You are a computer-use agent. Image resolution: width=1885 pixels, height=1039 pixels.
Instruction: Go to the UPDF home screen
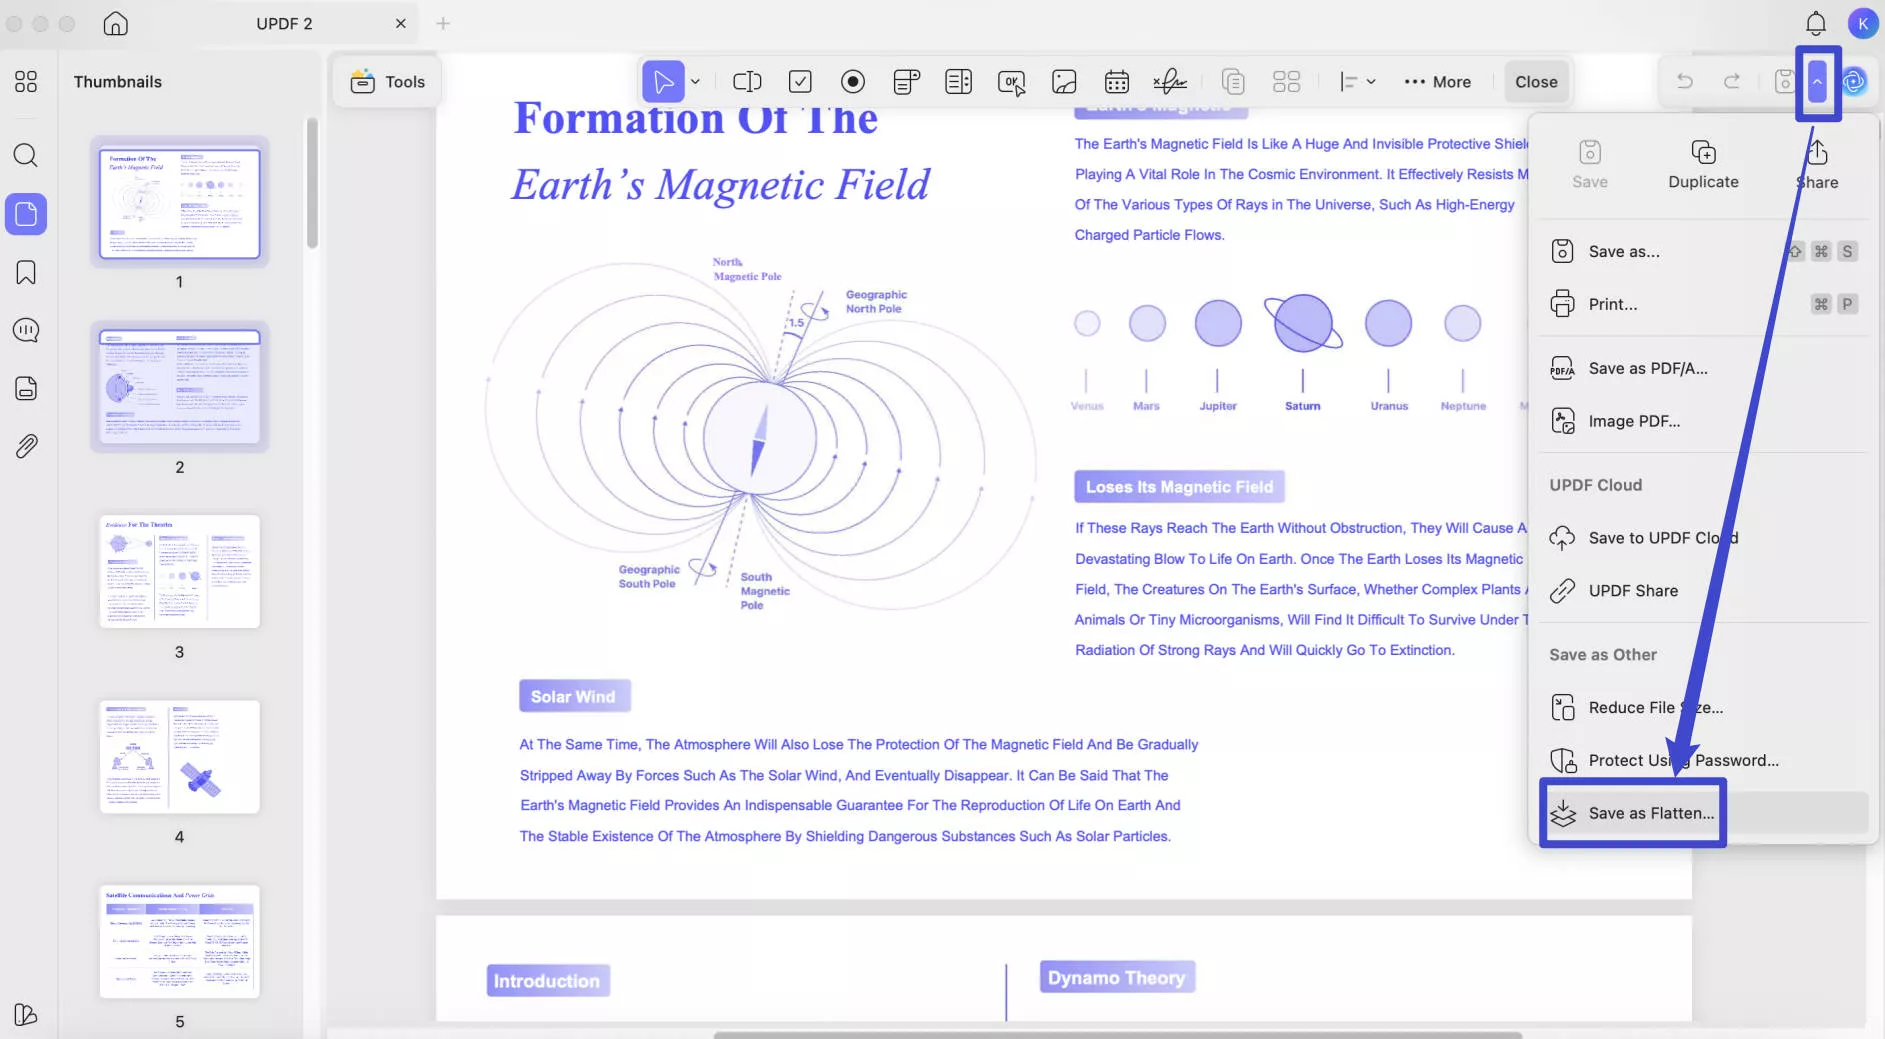116,23
